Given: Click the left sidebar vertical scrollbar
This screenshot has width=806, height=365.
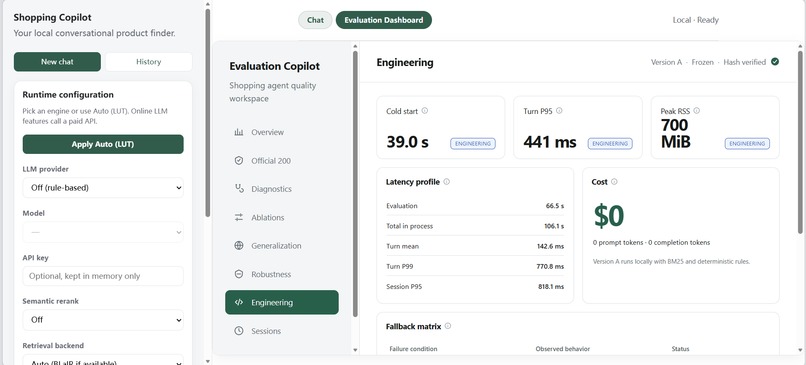Looking at the screenshot, I should tap(208, 113).
